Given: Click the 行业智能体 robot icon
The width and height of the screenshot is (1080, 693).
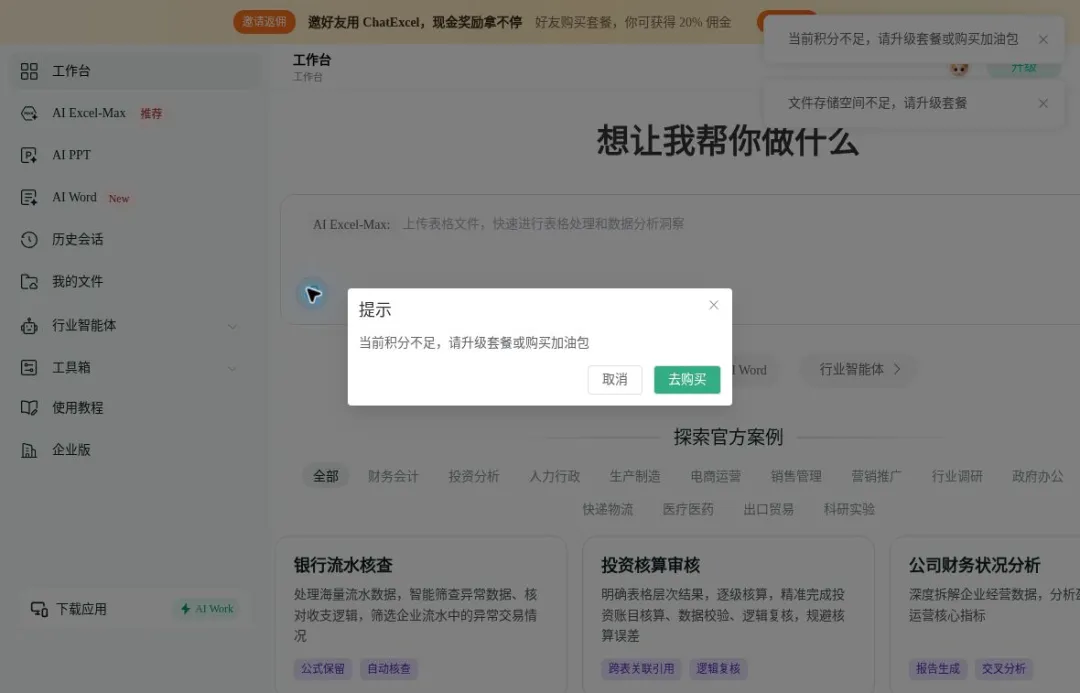Looking at the screenshot, I should 29,325.
